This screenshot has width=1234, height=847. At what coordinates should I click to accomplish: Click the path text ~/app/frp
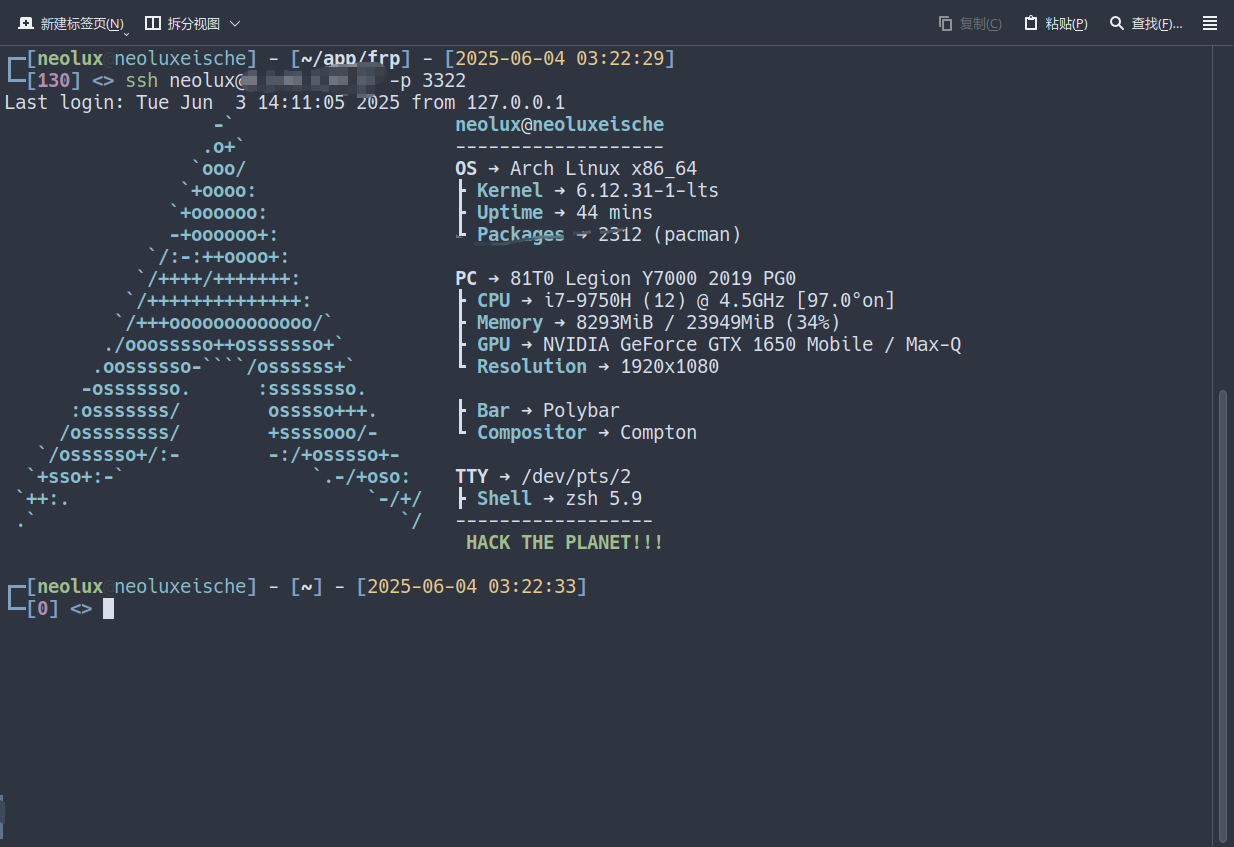click(x=350, y=59)
